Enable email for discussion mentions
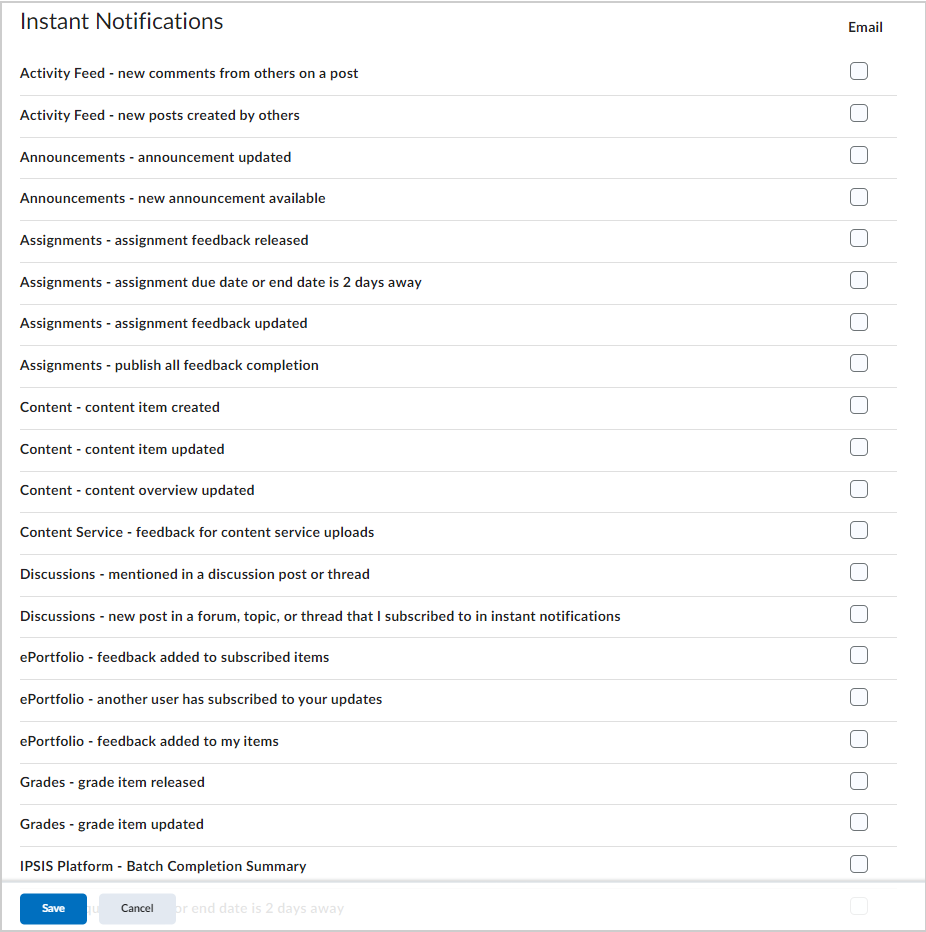This screenshot has height=932, width=926. [x=859, y=572]
